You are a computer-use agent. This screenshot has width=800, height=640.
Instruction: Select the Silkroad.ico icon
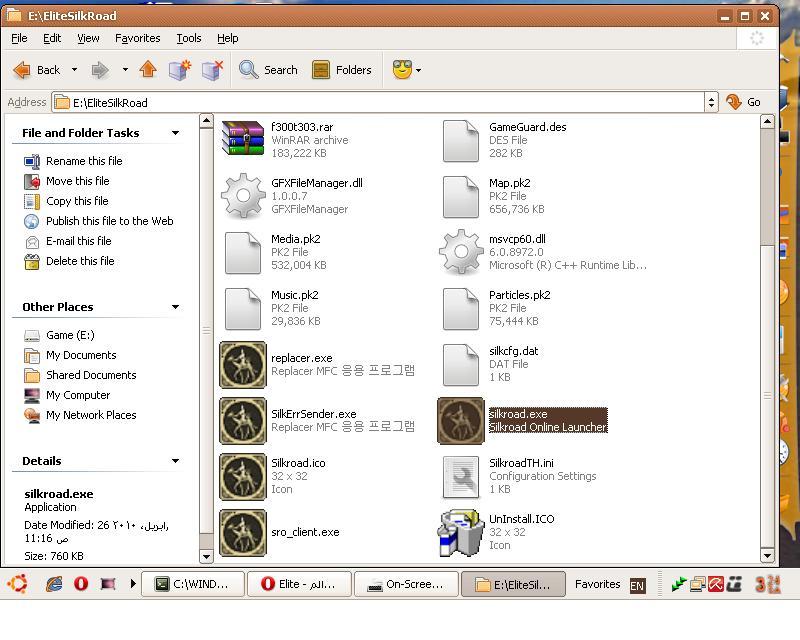243,477
